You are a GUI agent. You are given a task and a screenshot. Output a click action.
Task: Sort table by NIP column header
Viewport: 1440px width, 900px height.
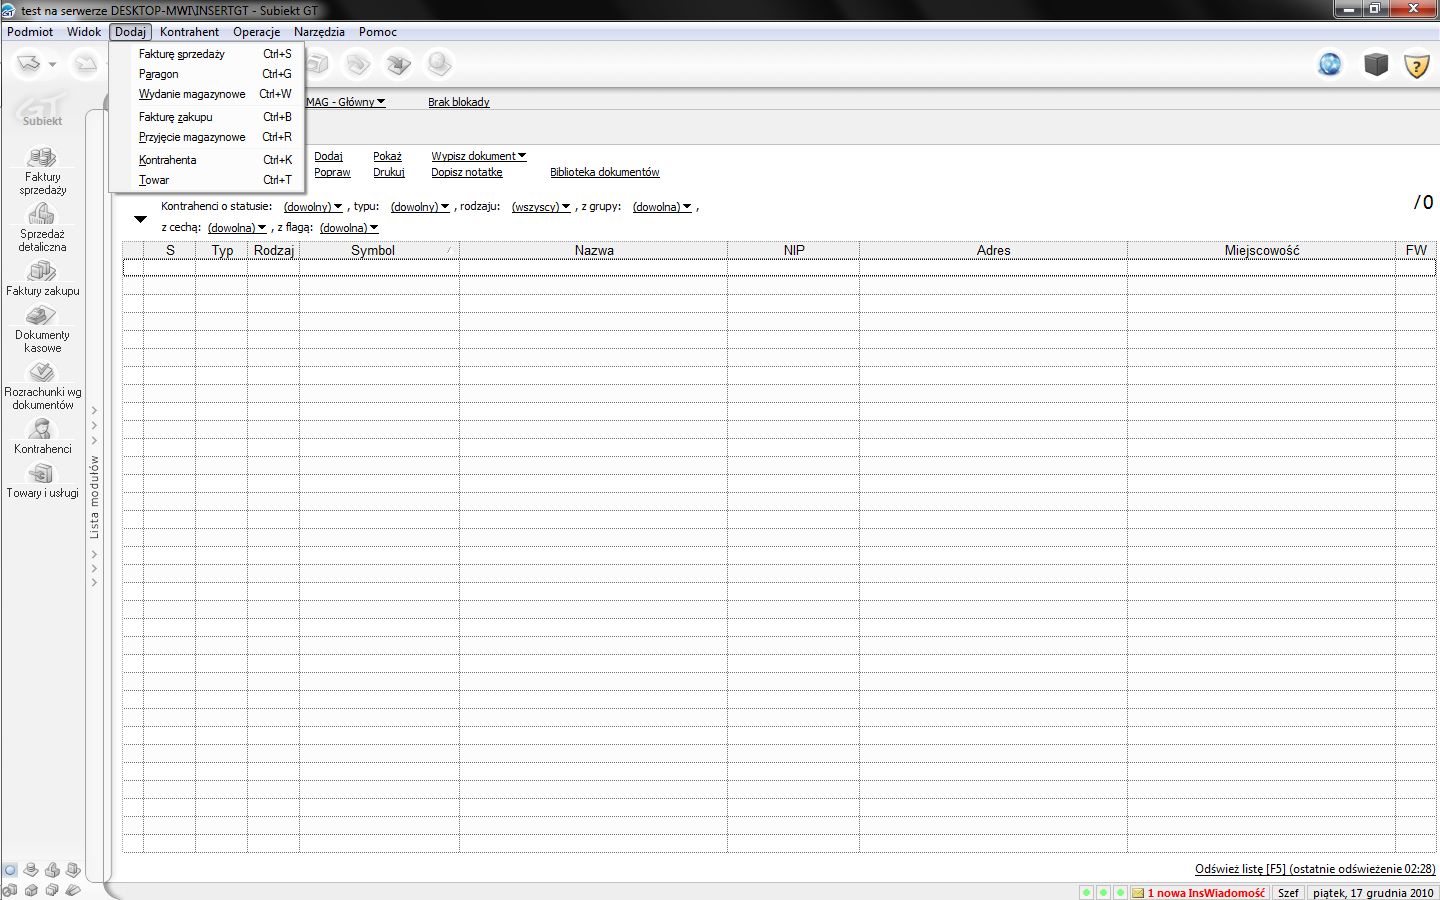pyautogui.click(x=794, y=250)
